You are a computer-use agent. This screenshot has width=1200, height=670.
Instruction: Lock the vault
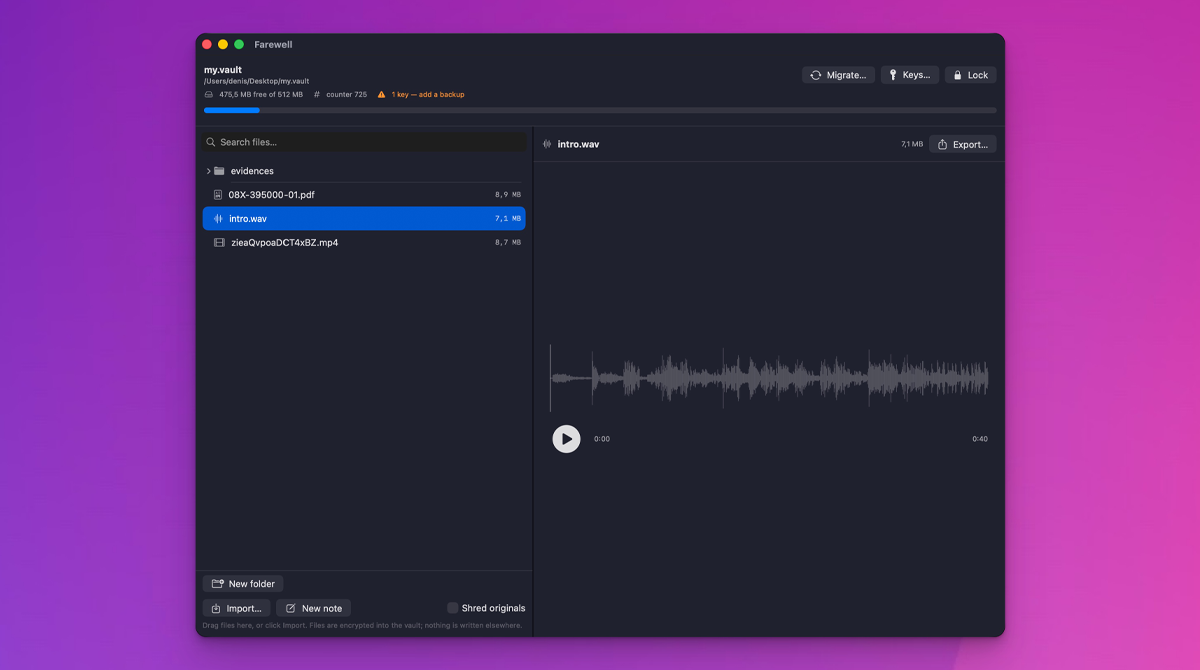[970, 75]
